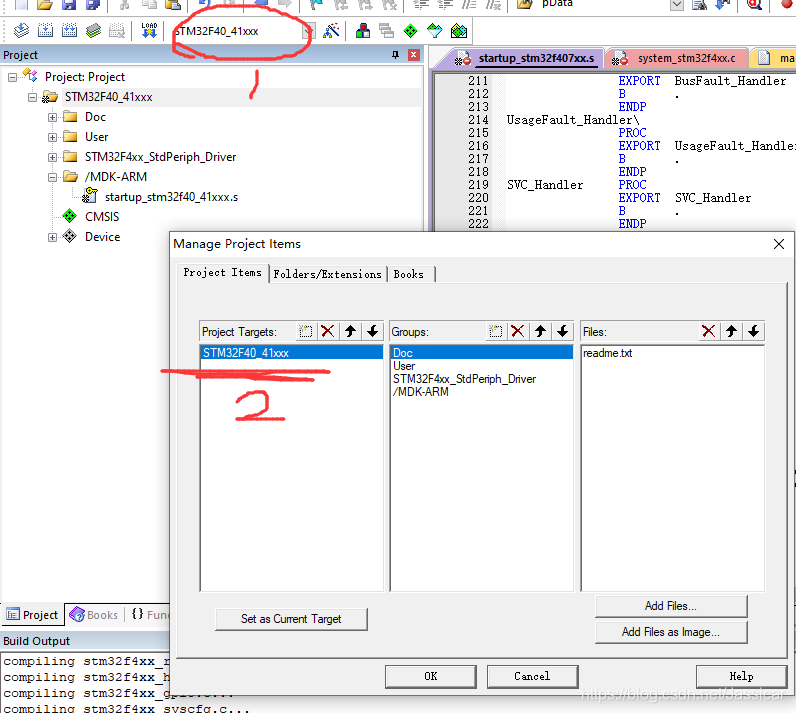Image resolution: width=796 pixels, height=713 pixels.
Task: Select STM32F40_41xxx in Project Targets list
Action: point(291,353)
